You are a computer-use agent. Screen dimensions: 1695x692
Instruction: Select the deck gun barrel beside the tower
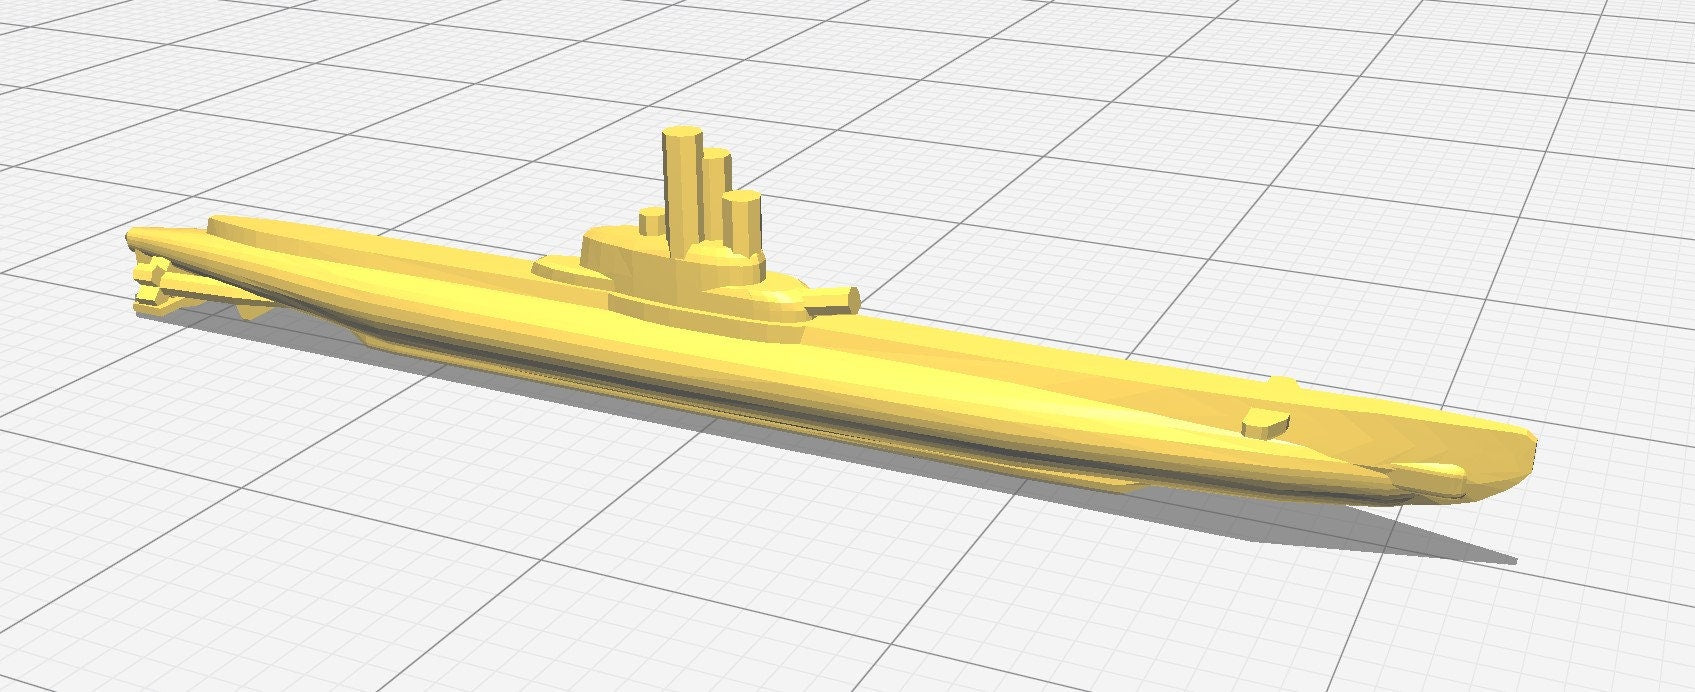point(836,298)
